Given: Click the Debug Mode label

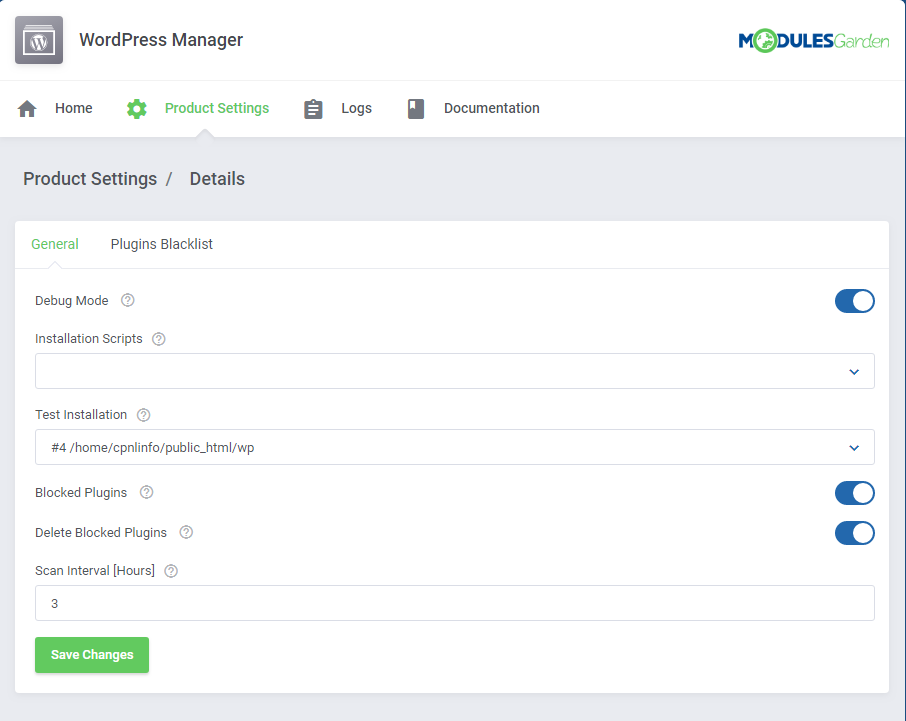Looking at the screenshot, I should [x=72, y=300].
